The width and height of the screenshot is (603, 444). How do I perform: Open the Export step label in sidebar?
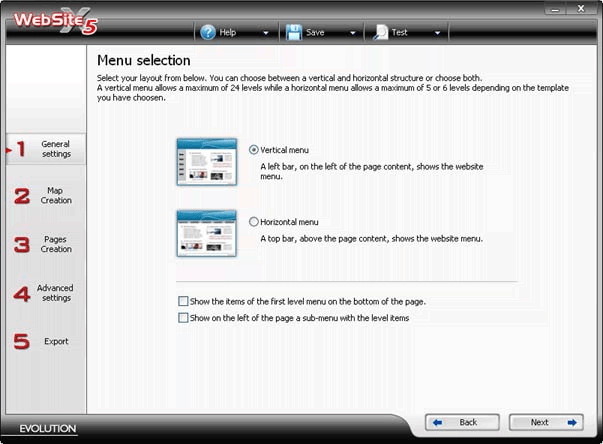point(56,341)
